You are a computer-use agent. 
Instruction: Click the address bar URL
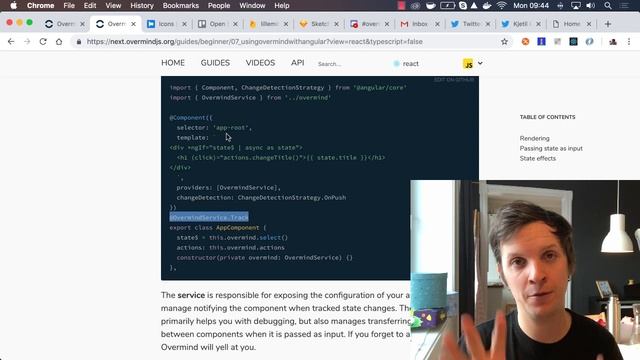254,41
